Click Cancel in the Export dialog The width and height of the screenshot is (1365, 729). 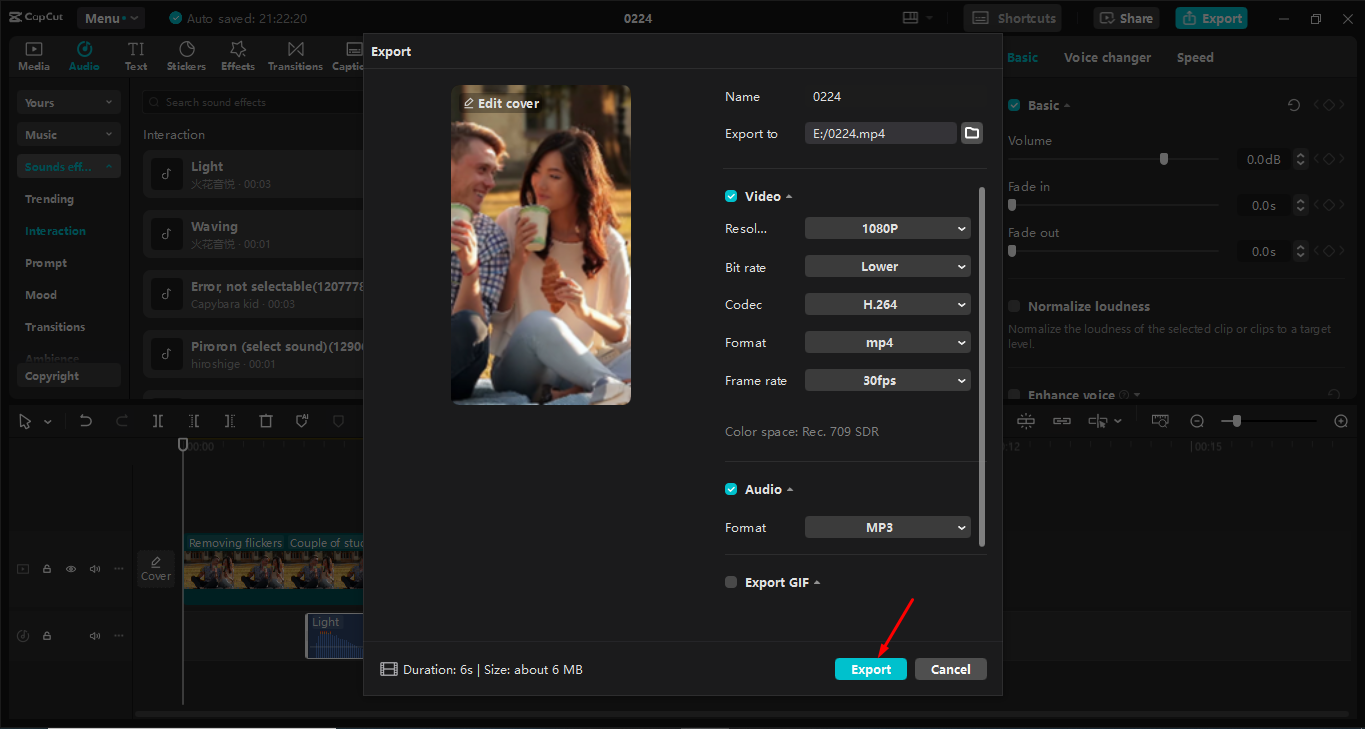[x=951, y=669]
